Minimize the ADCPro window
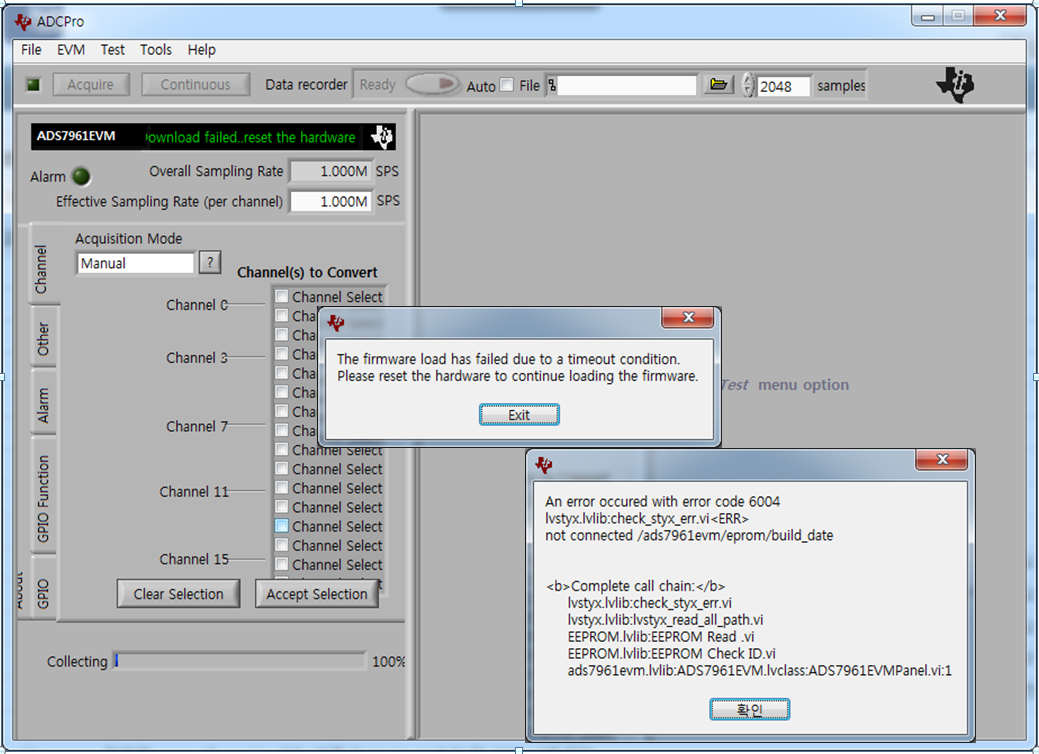Viewport: 1039px width, 754px height. point(927,17)
